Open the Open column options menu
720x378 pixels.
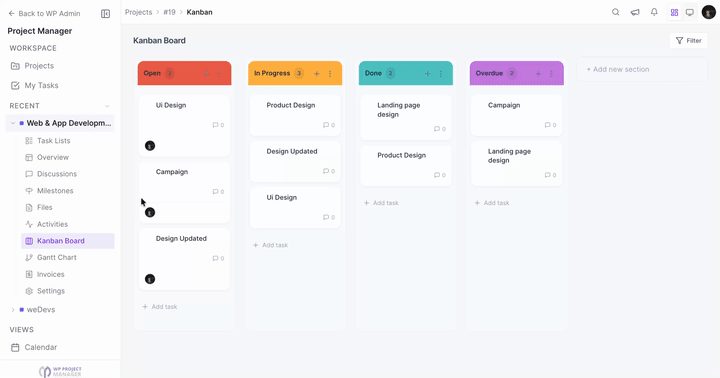pos(219,73)
